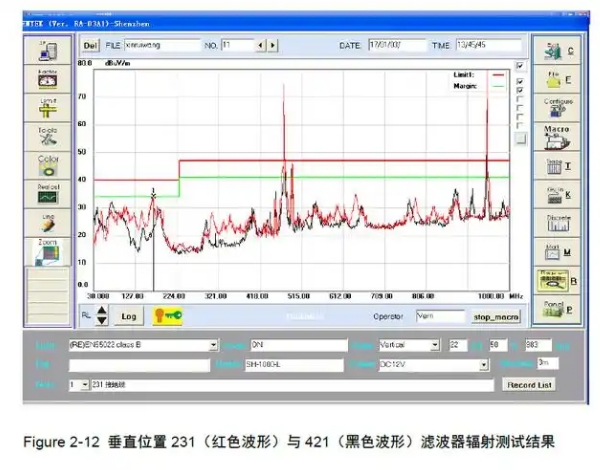The image size is (600, 470).
Task: Toggle the second trace checkbox beside graph
Action: pos(518,80)
